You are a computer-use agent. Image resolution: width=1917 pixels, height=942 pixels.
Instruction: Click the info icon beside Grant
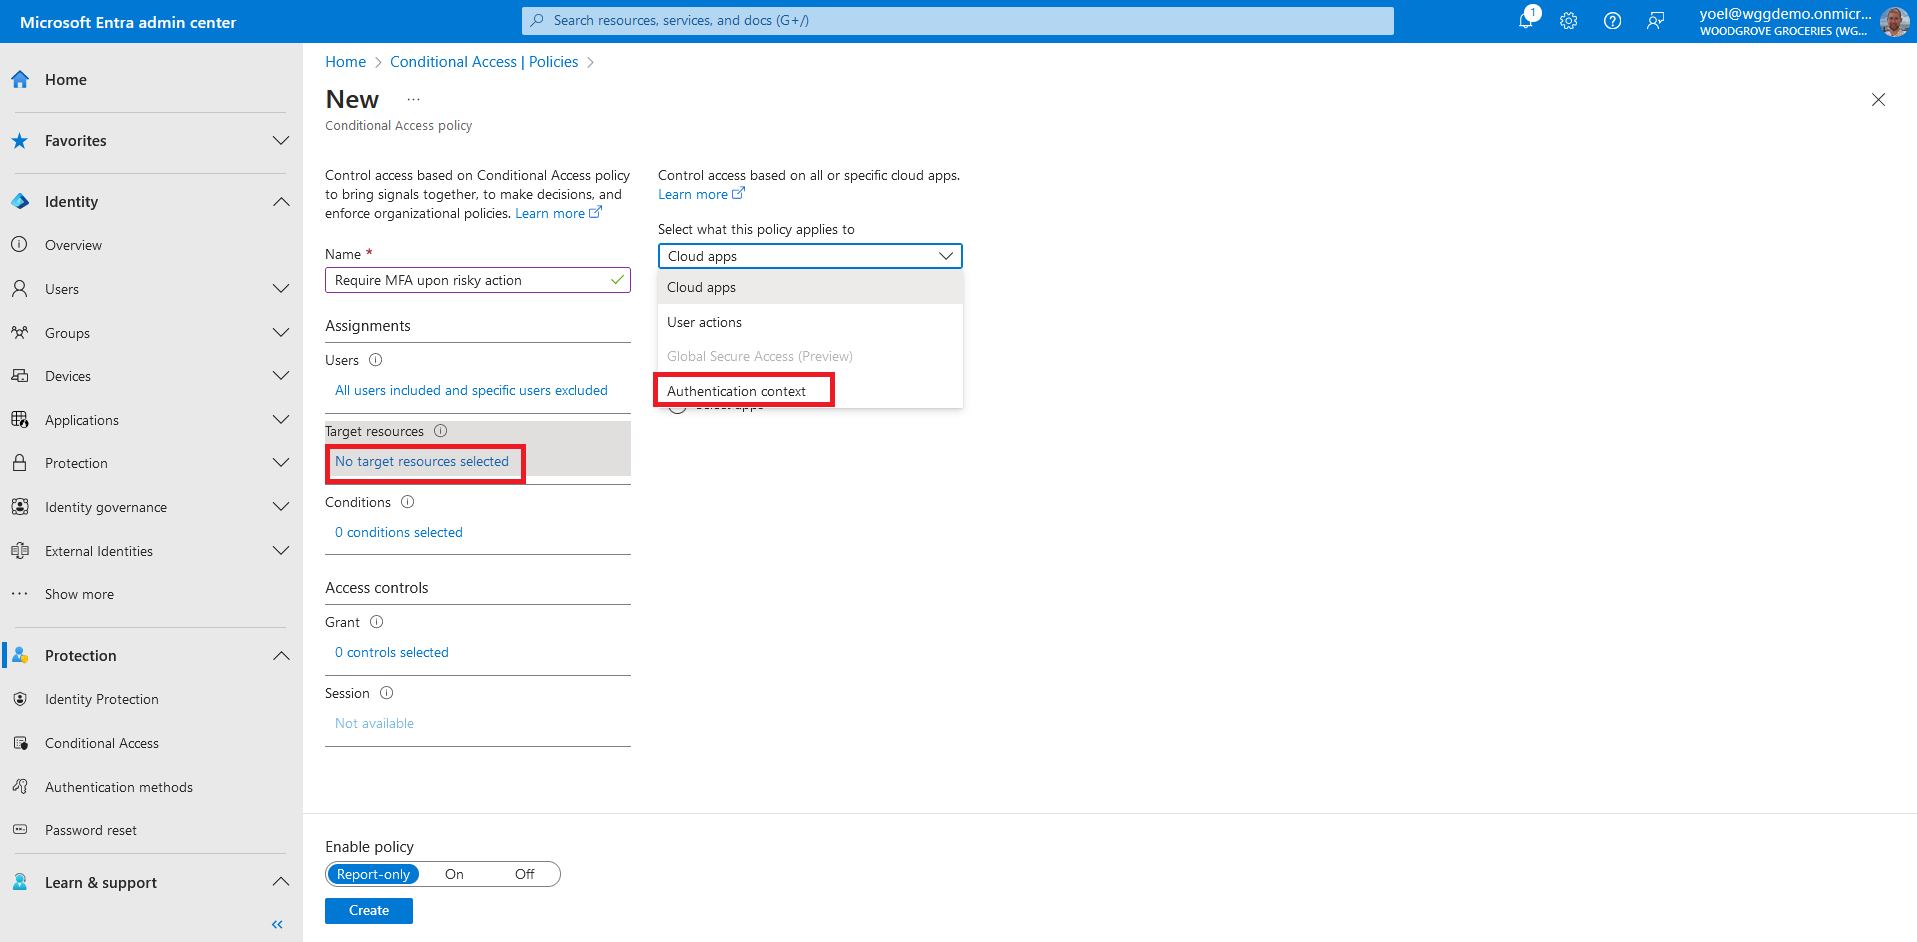377,622
